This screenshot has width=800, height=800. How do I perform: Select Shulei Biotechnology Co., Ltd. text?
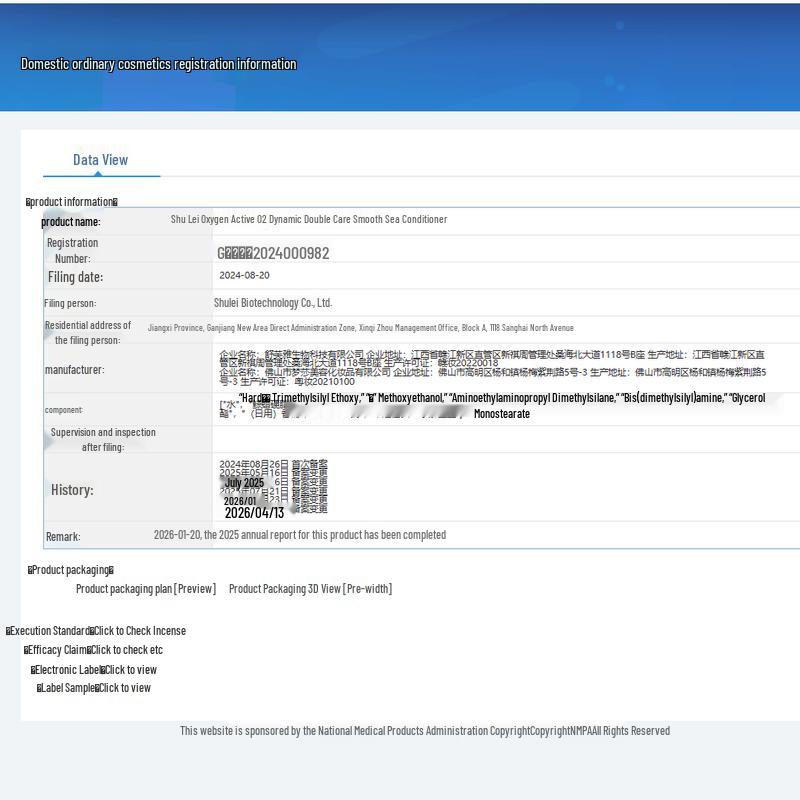pyautogui.click(x=273, y=303)
